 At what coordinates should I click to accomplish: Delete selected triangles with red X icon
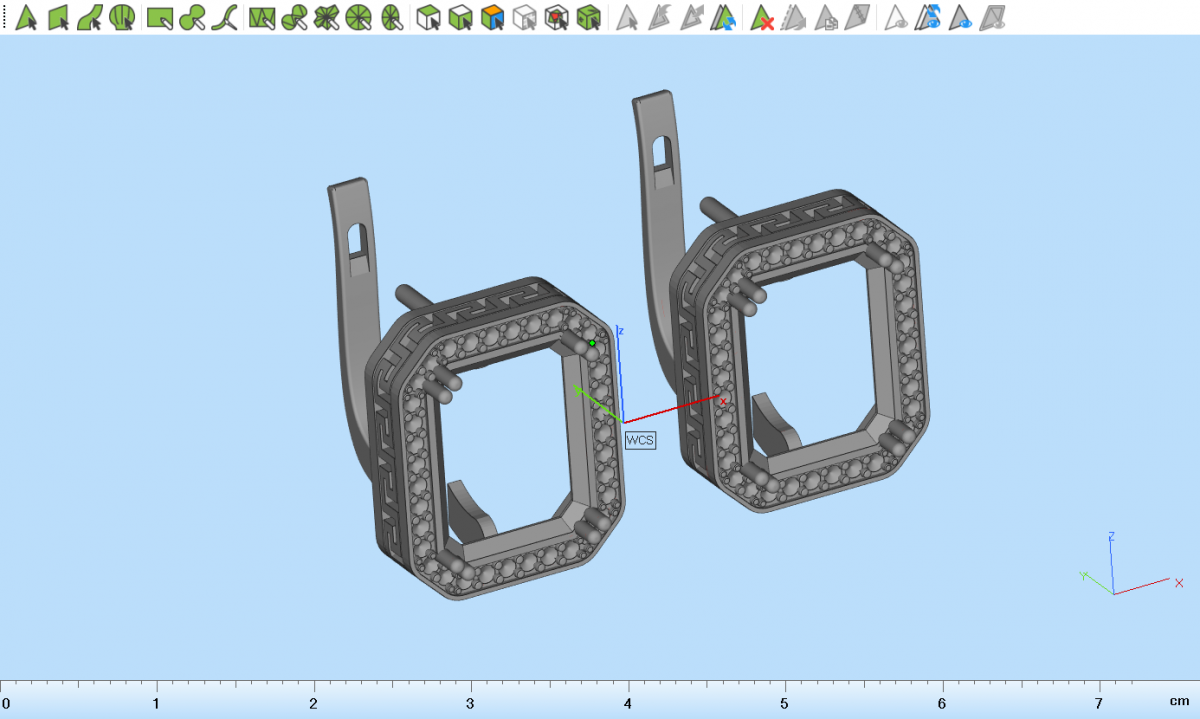point(763,17)
